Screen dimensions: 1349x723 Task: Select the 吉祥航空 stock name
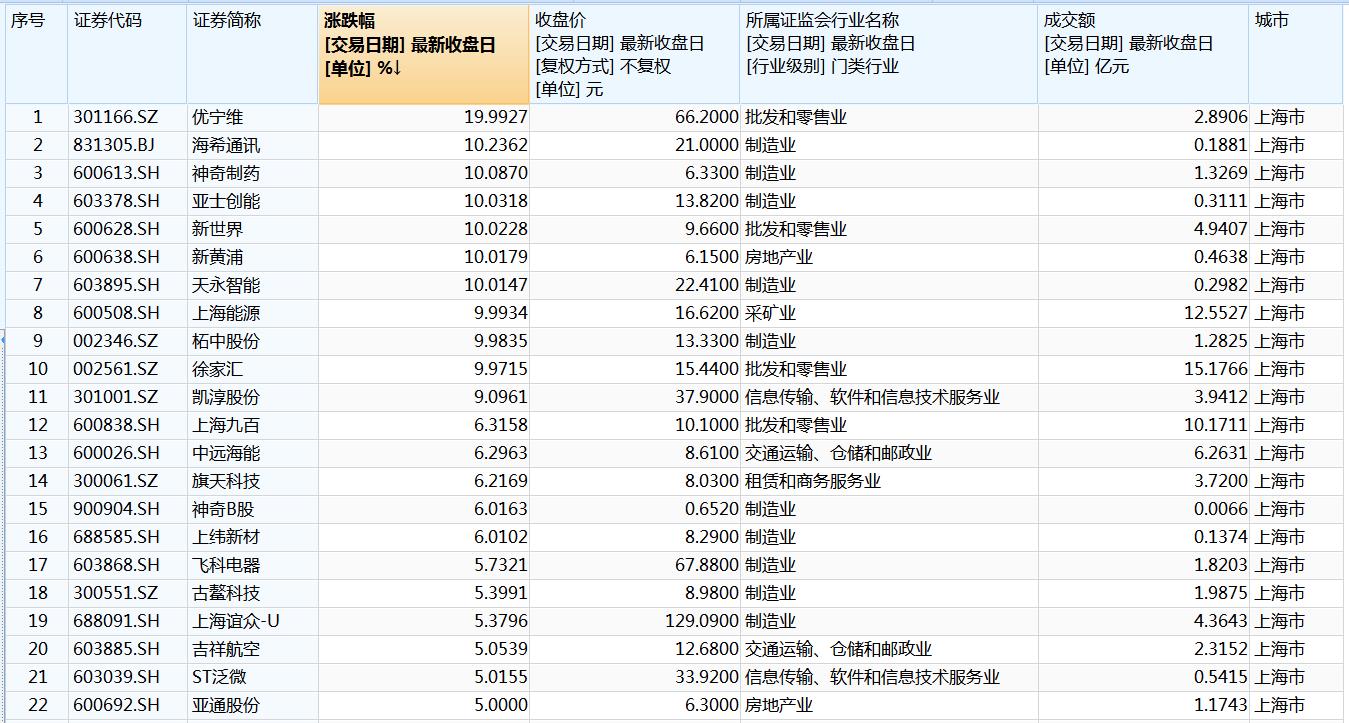pos(226,649)
